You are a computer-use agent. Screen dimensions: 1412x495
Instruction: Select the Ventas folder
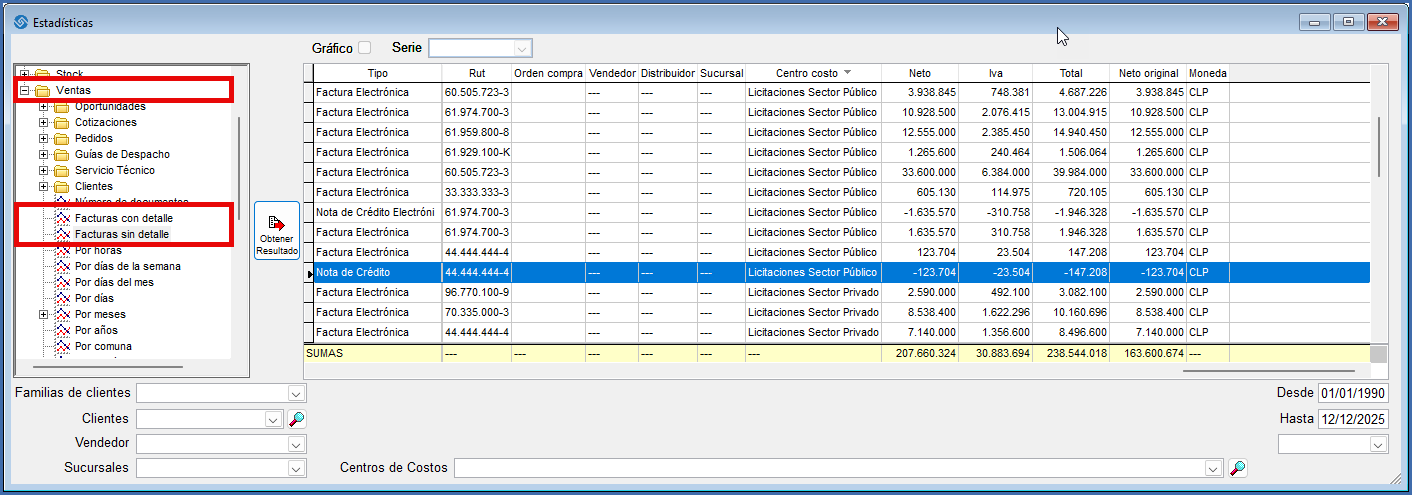(x=73, y=90)
